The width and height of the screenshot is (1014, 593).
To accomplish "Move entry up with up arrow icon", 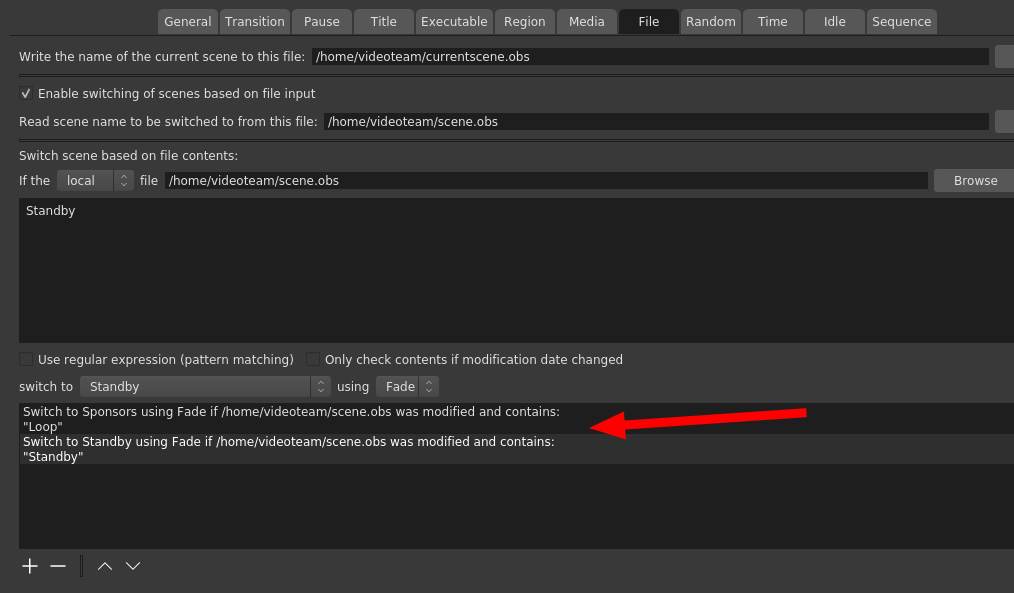I will click(x=105, y=566).
